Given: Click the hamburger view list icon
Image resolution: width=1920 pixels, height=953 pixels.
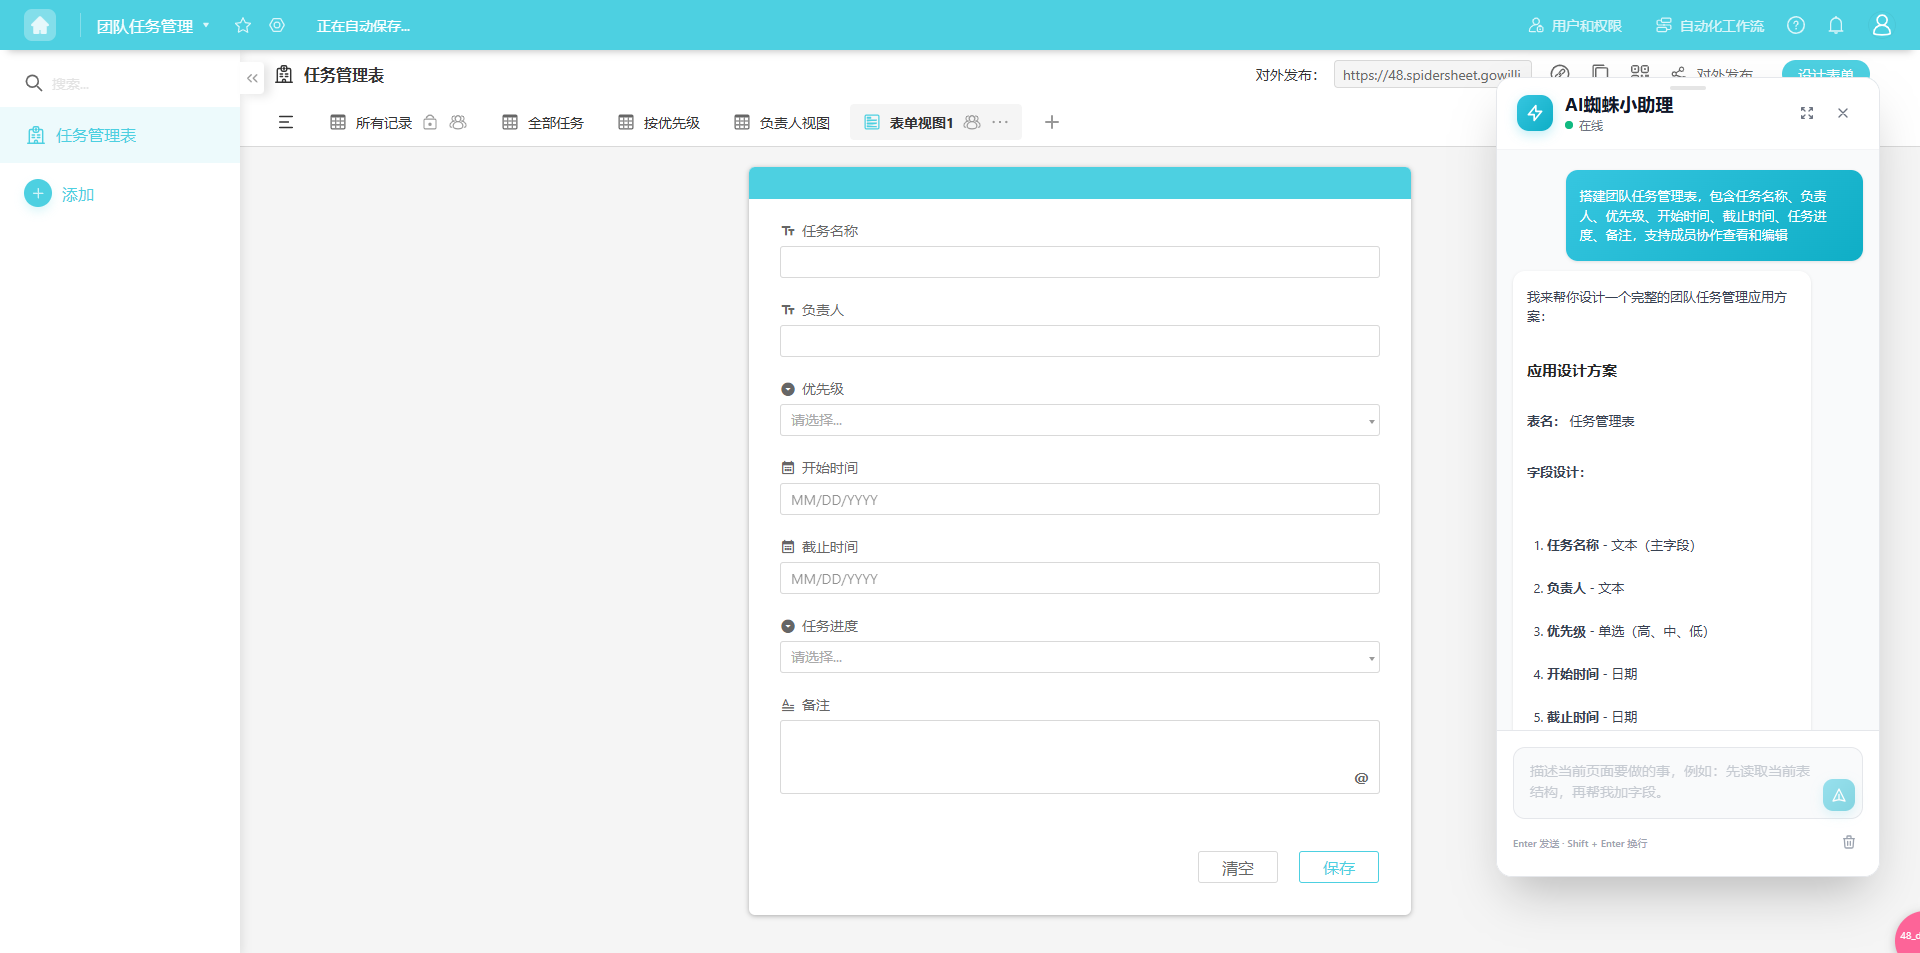Looking at the screenshot, I should coord(286,122).
